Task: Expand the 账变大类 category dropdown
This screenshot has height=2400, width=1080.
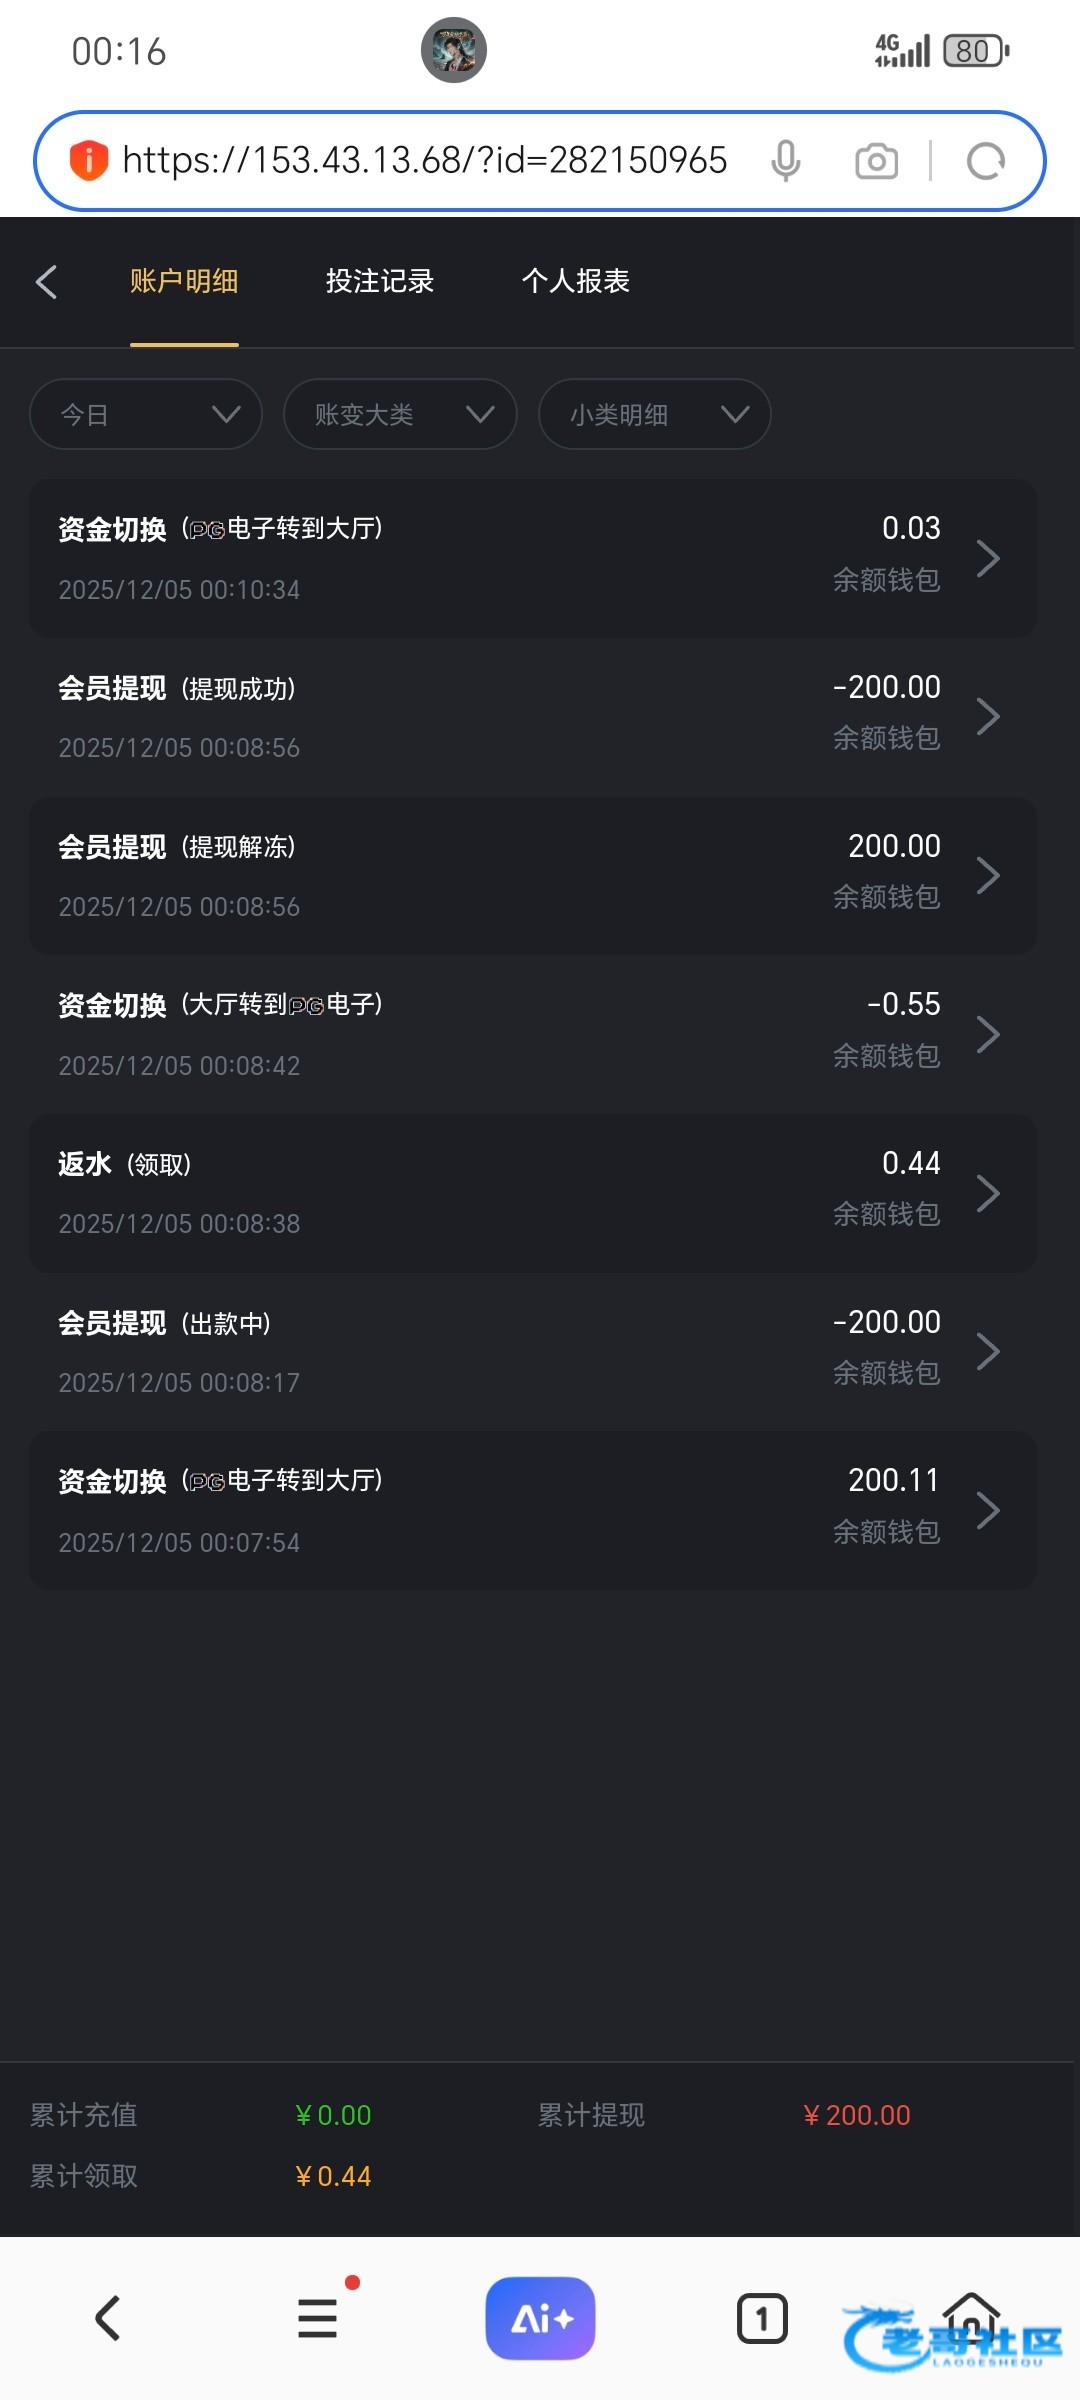Action: click(400, 414)
